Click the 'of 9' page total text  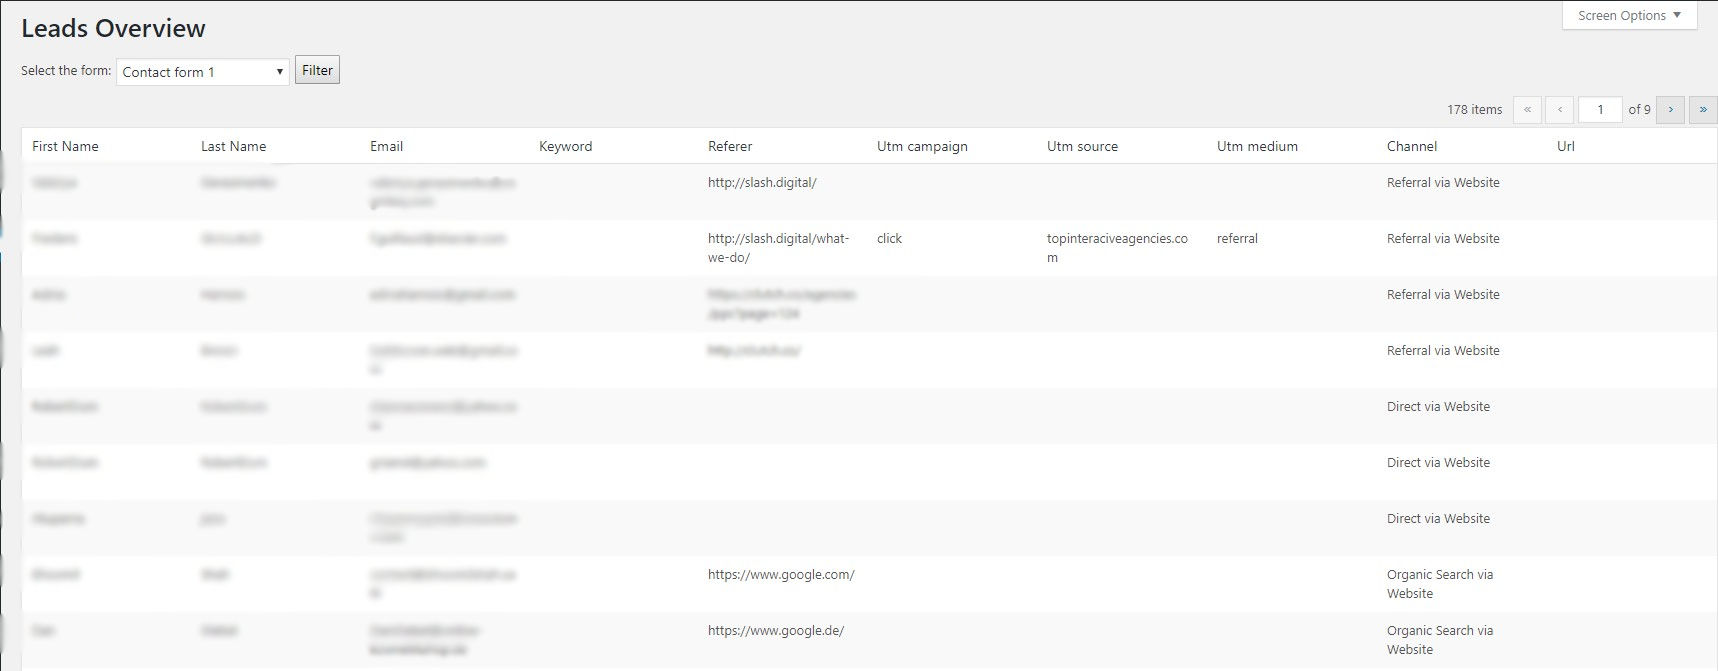(1639, 110)
